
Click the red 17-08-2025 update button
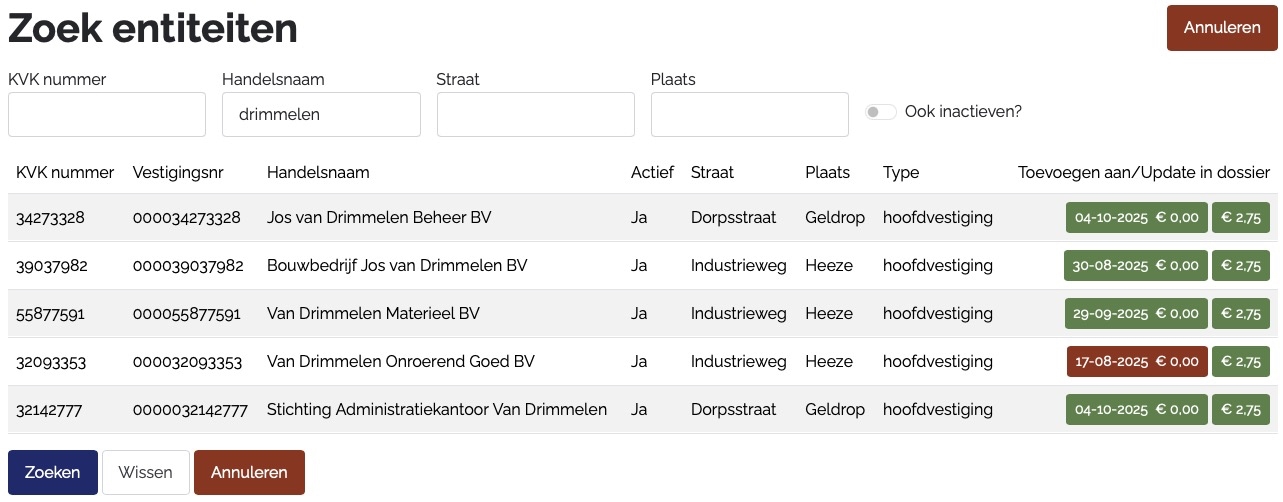1136,362
